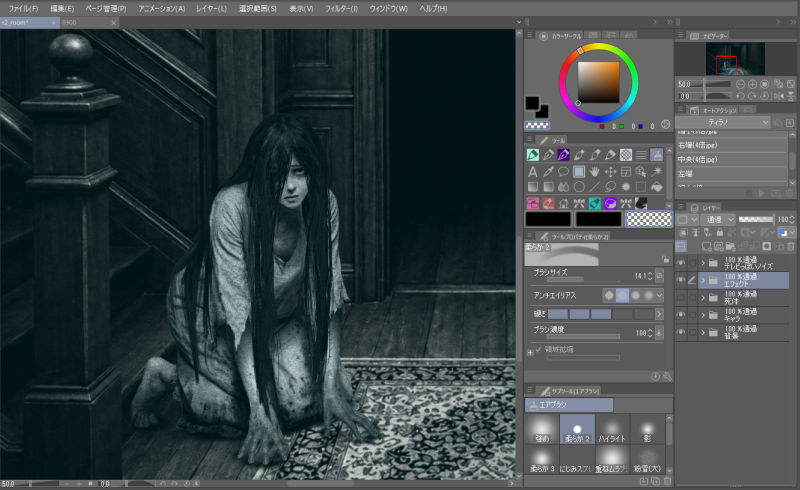Select the strongest anti-aliasing option
Viewport: 800px width, 490px height.
tap(648, 296)
